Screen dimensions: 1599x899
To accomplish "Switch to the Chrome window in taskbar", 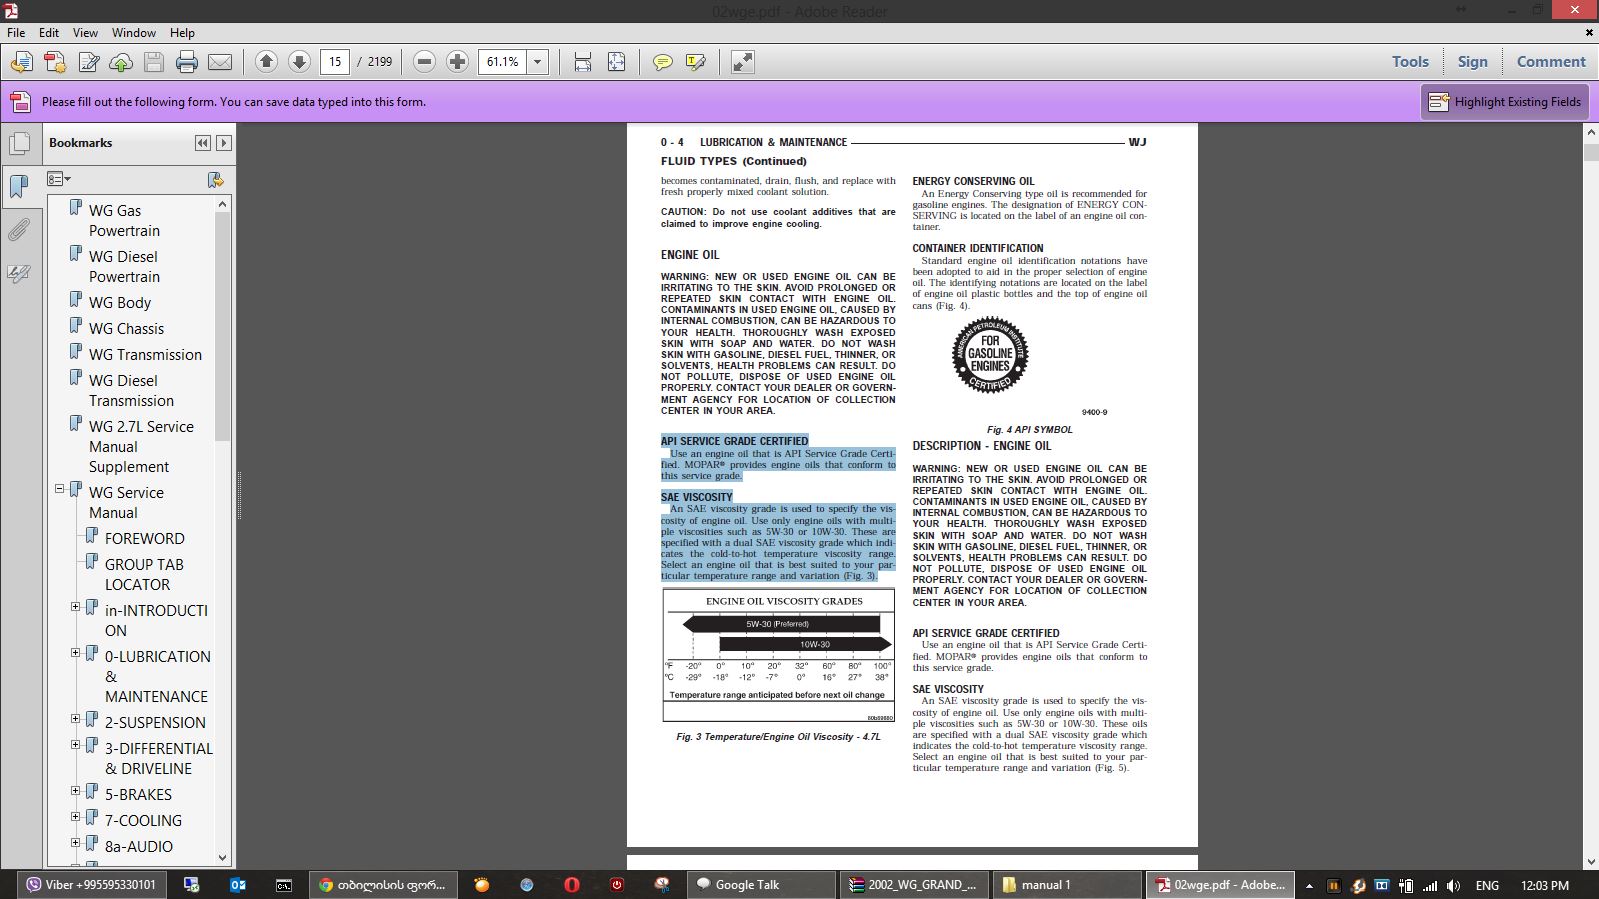I will tap(382, 885).
